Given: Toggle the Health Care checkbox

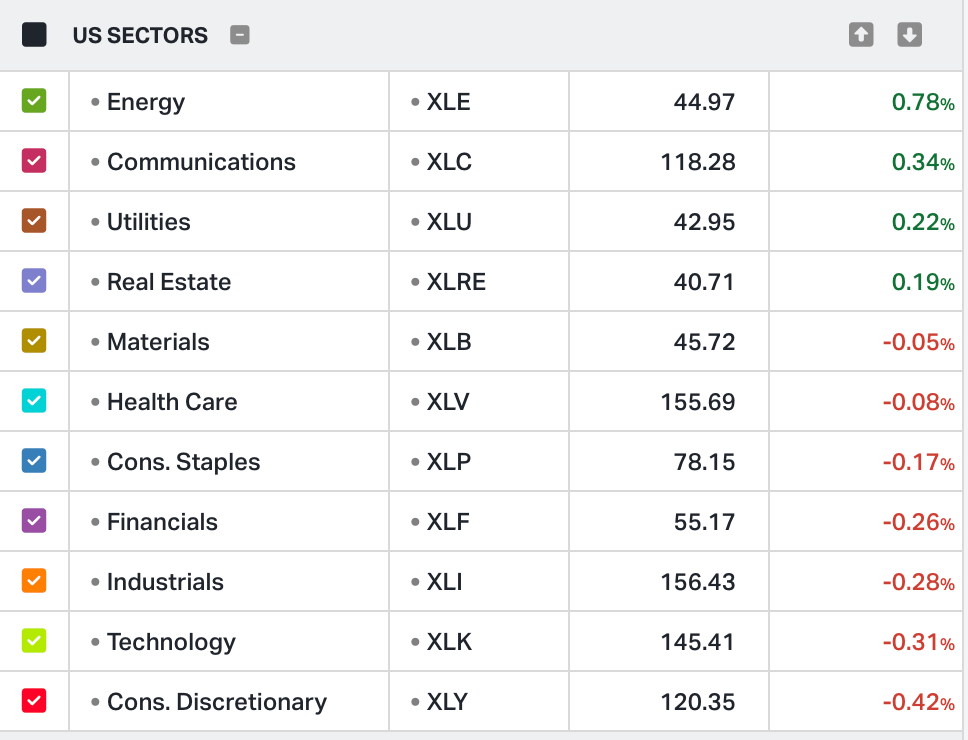Looking at the screenshot, I should (34, 401).
